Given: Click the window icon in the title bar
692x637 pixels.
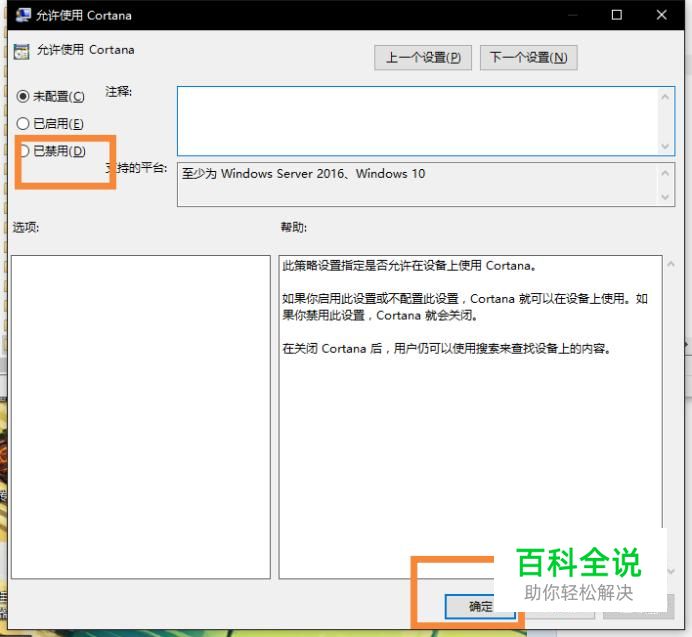Looking at the screenshot, I should coord(23,15).
